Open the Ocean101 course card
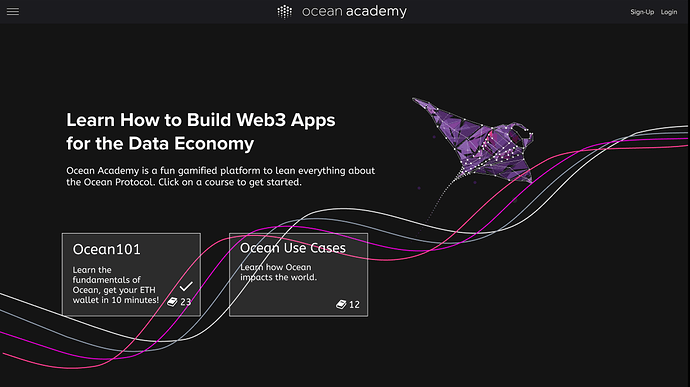 coord(131,275)
